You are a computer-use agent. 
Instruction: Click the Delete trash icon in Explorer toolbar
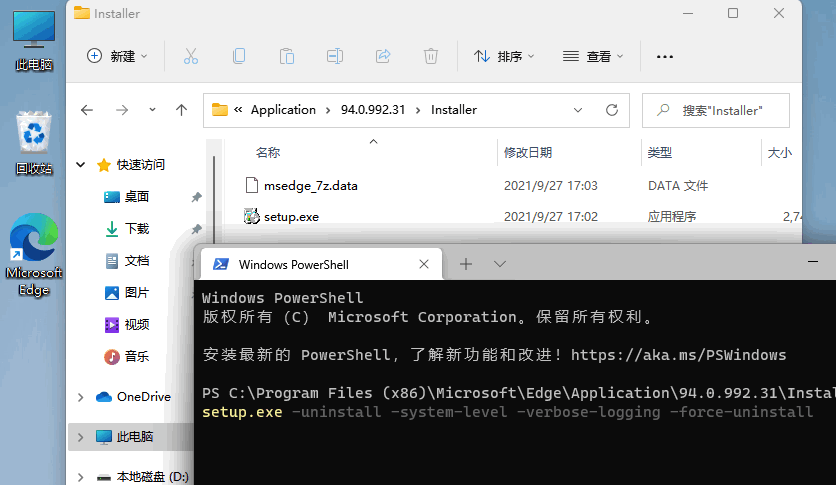[431, 56]
